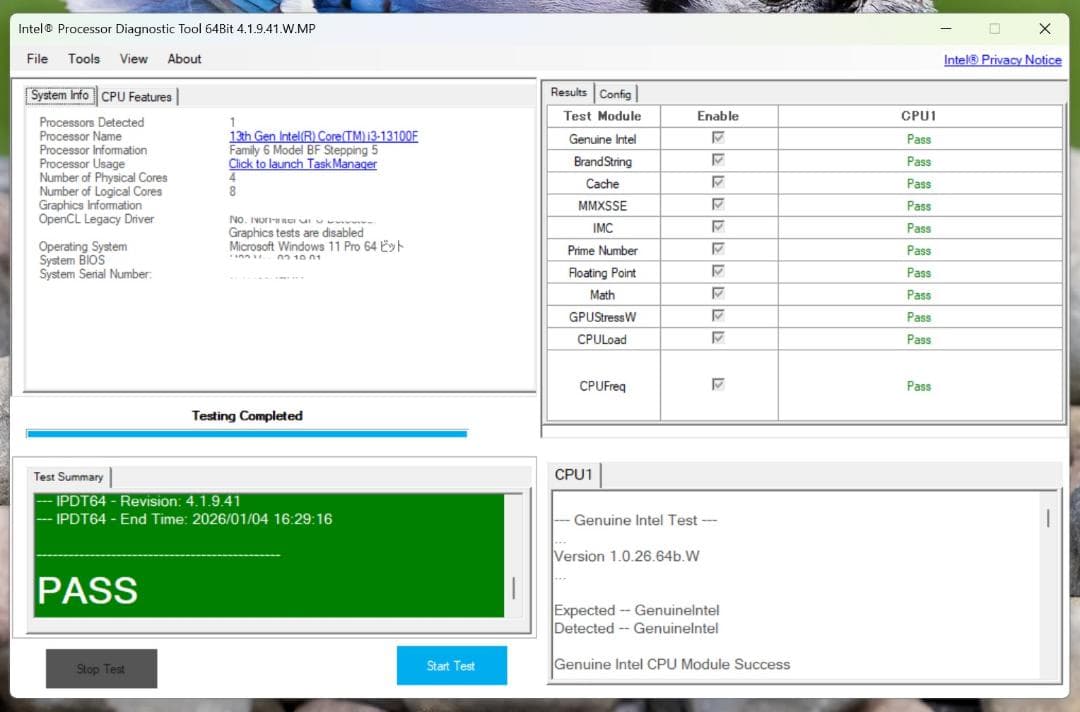Minimize the Intel Processor Diagnostic Tool window
Image resolution: width=1080 pixels, height=712 pixels.
946,29
